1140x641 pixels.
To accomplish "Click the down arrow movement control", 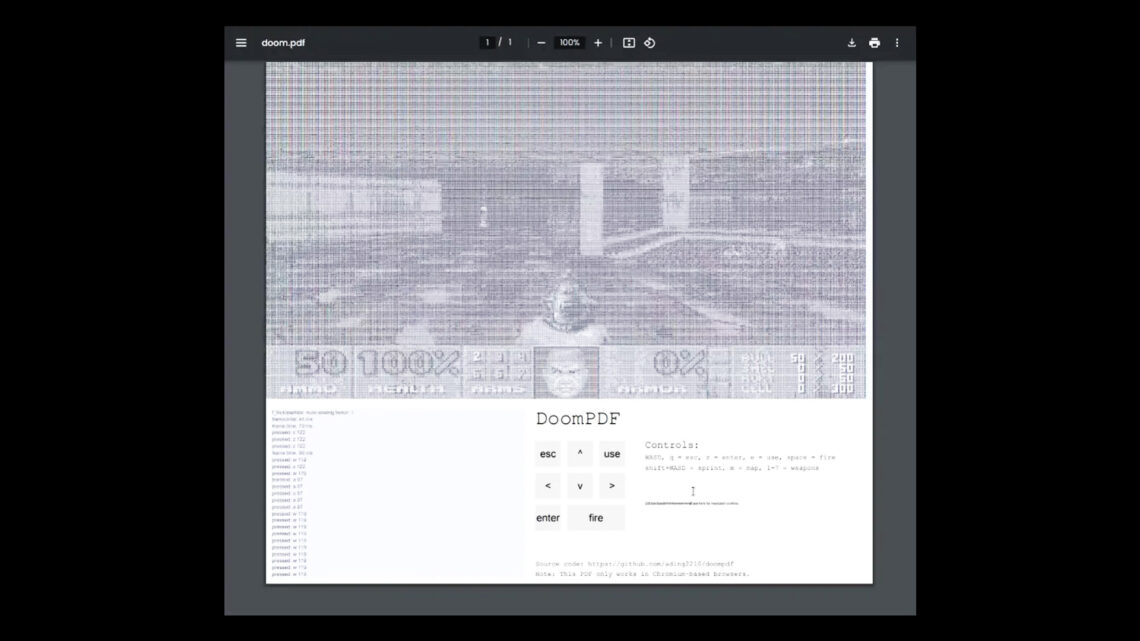I will tap(579, 486).
